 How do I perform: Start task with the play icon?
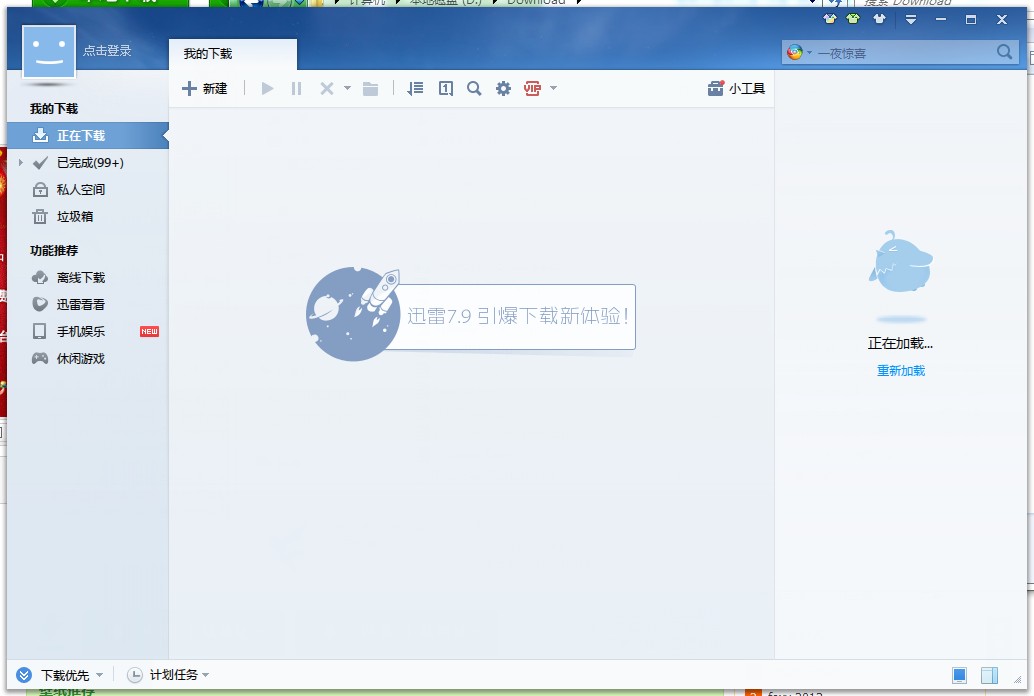pos(267,88)
